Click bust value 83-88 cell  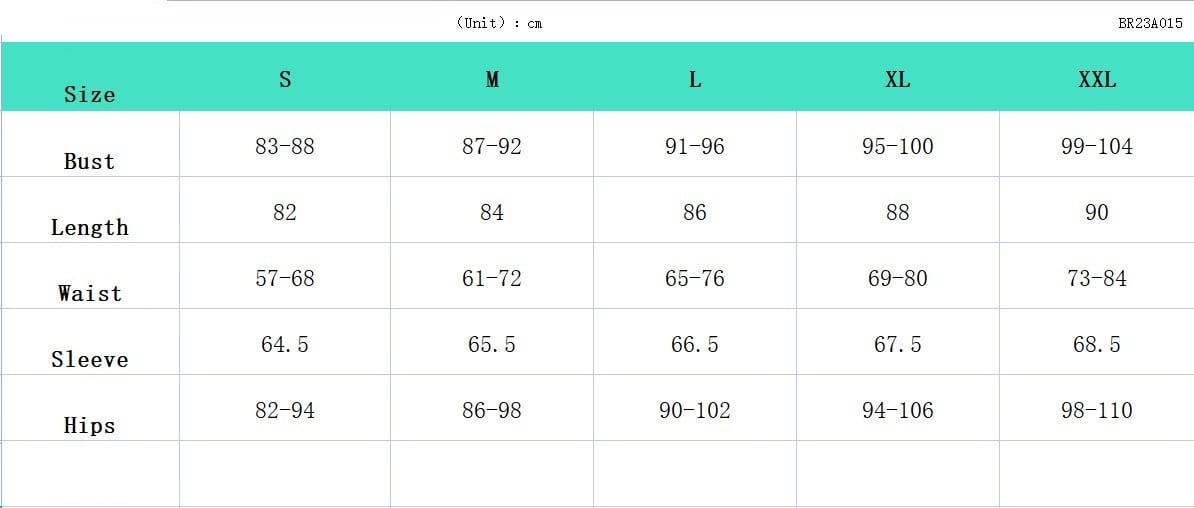(x=285, y=146)
